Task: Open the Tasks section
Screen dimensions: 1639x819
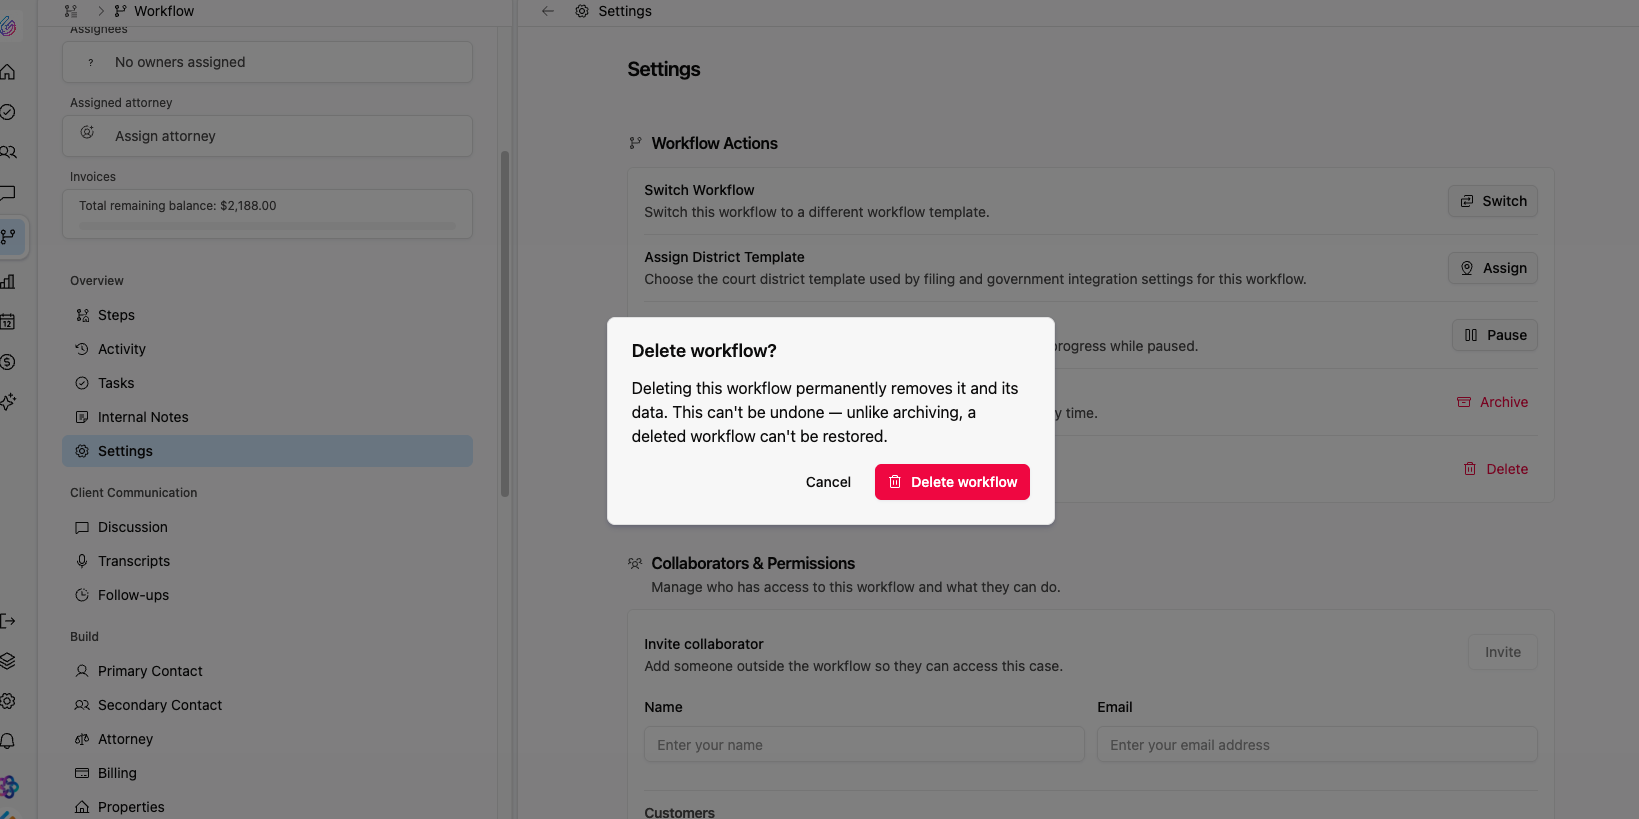Action: 267,383
